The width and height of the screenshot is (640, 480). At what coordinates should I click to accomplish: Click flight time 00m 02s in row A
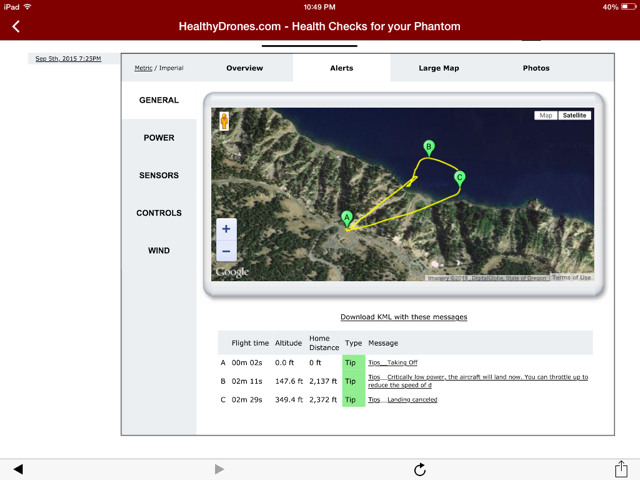point(247,362)
